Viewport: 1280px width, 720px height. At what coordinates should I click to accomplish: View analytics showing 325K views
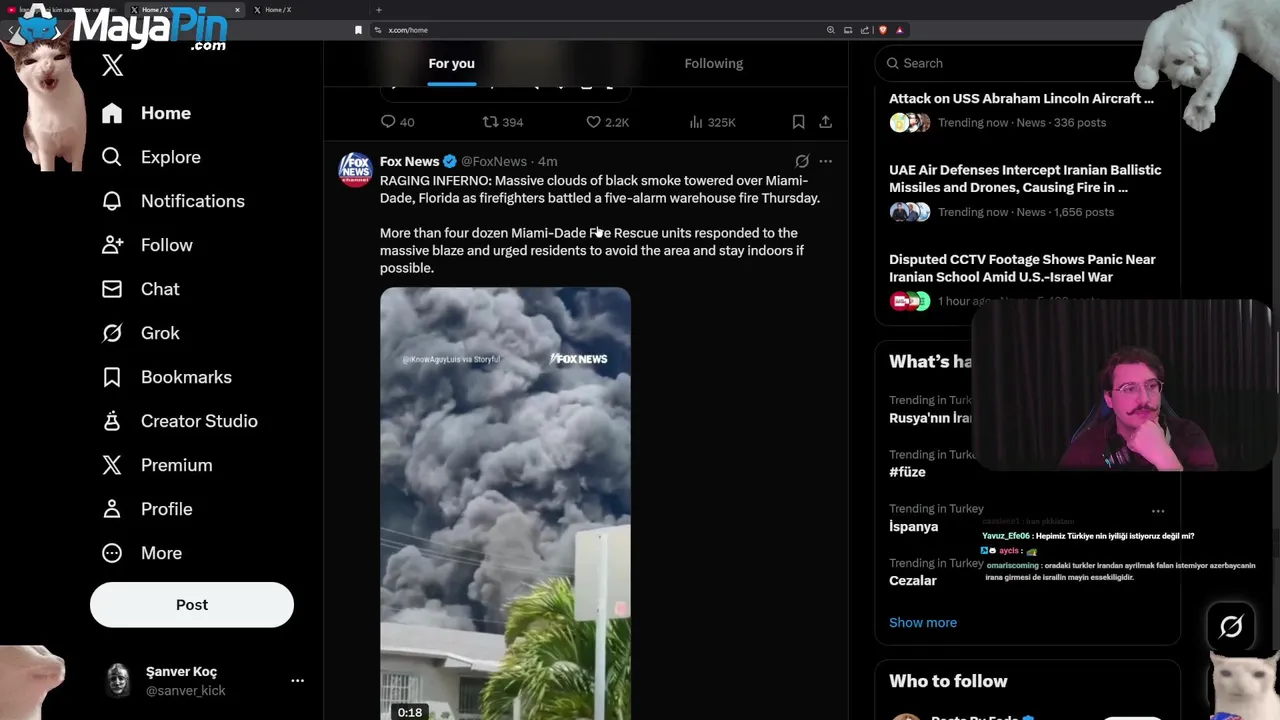(x=712, y=122)
